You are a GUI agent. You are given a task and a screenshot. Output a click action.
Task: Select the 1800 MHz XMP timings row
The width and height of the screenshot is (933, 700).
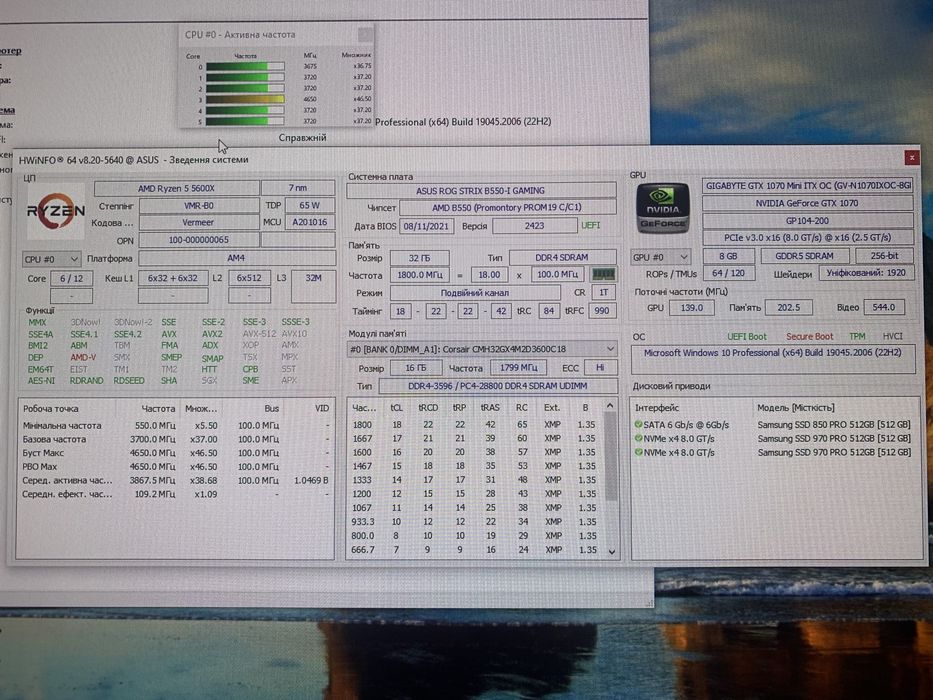476,425
